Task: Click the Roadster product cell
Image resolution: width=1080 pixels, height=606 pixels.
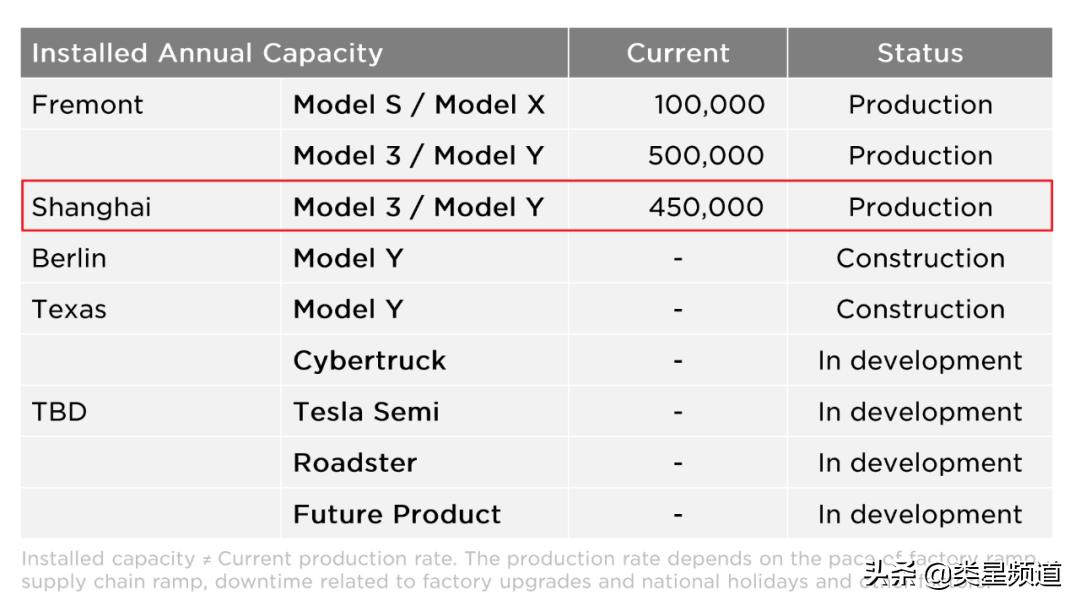Action: point(355,463)
